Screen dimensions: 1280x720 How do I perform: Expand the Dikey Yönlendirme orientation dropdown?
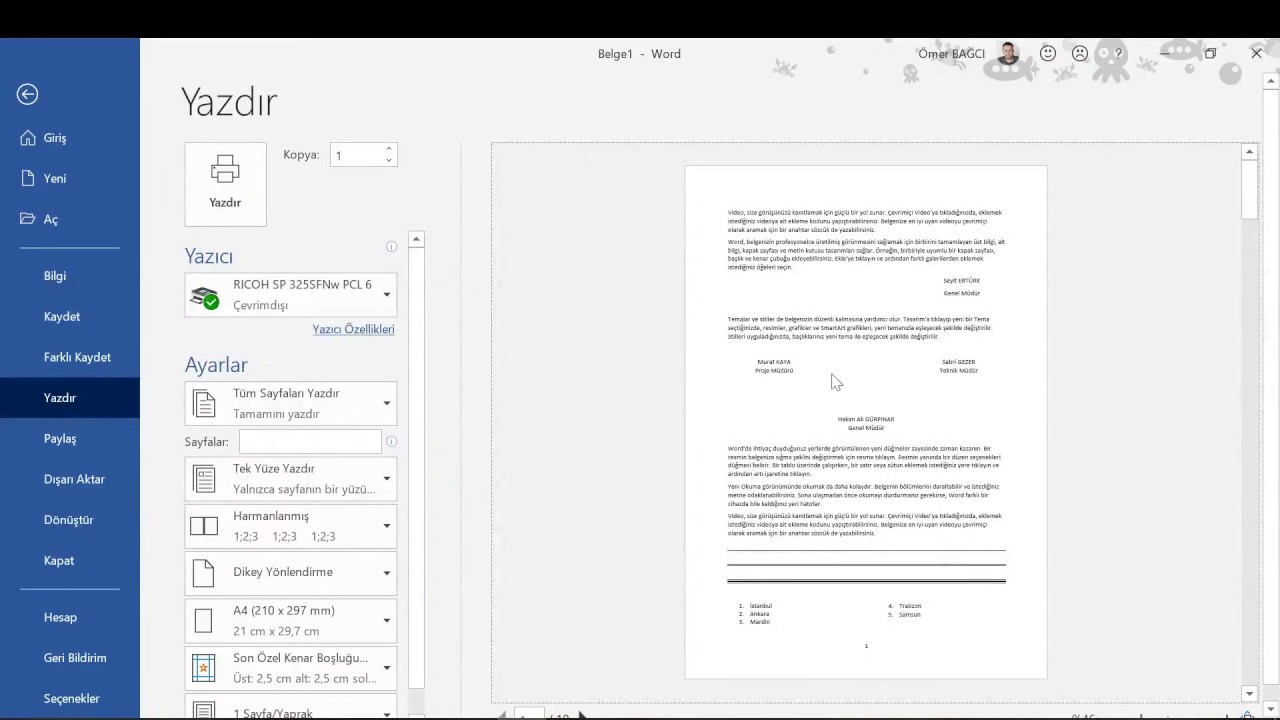290,573
